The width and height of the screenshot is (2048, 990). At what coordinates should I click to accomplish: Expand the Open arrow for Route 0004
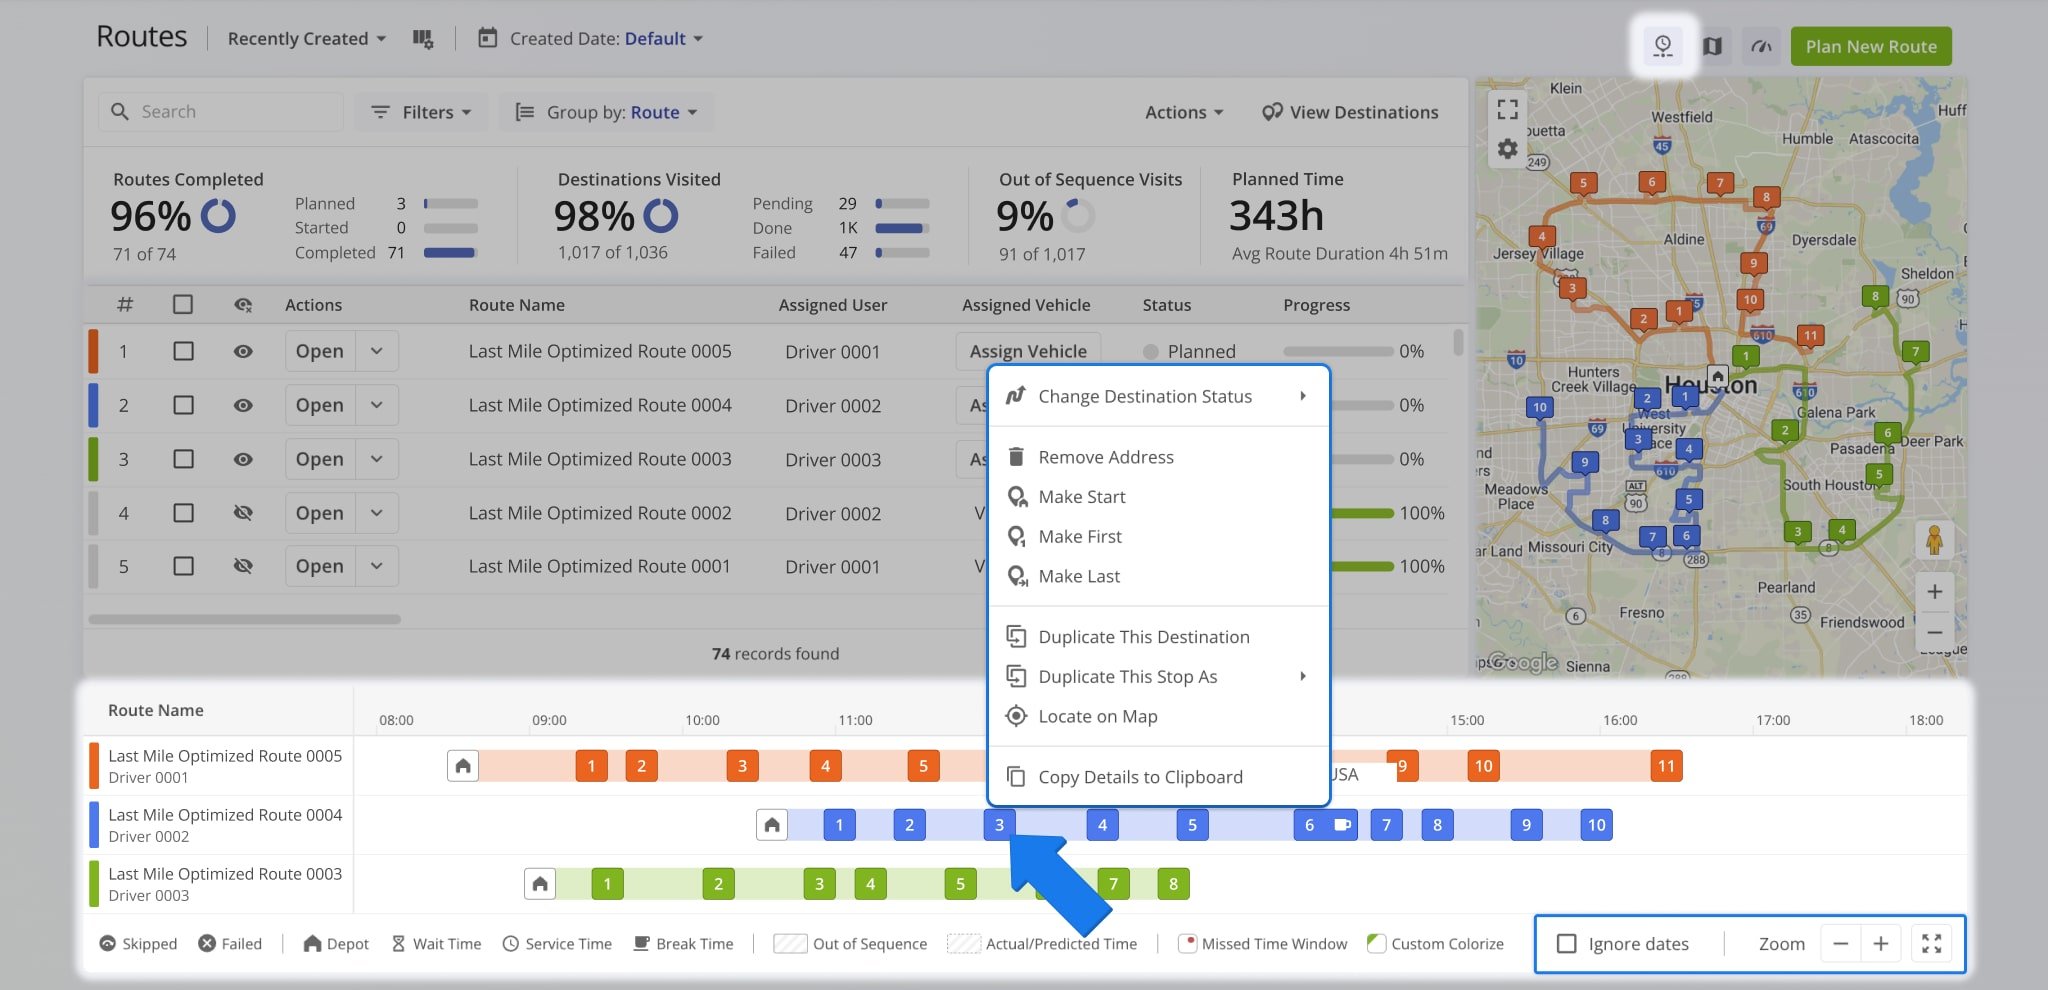pyautogui.click(x=377, y=405)
